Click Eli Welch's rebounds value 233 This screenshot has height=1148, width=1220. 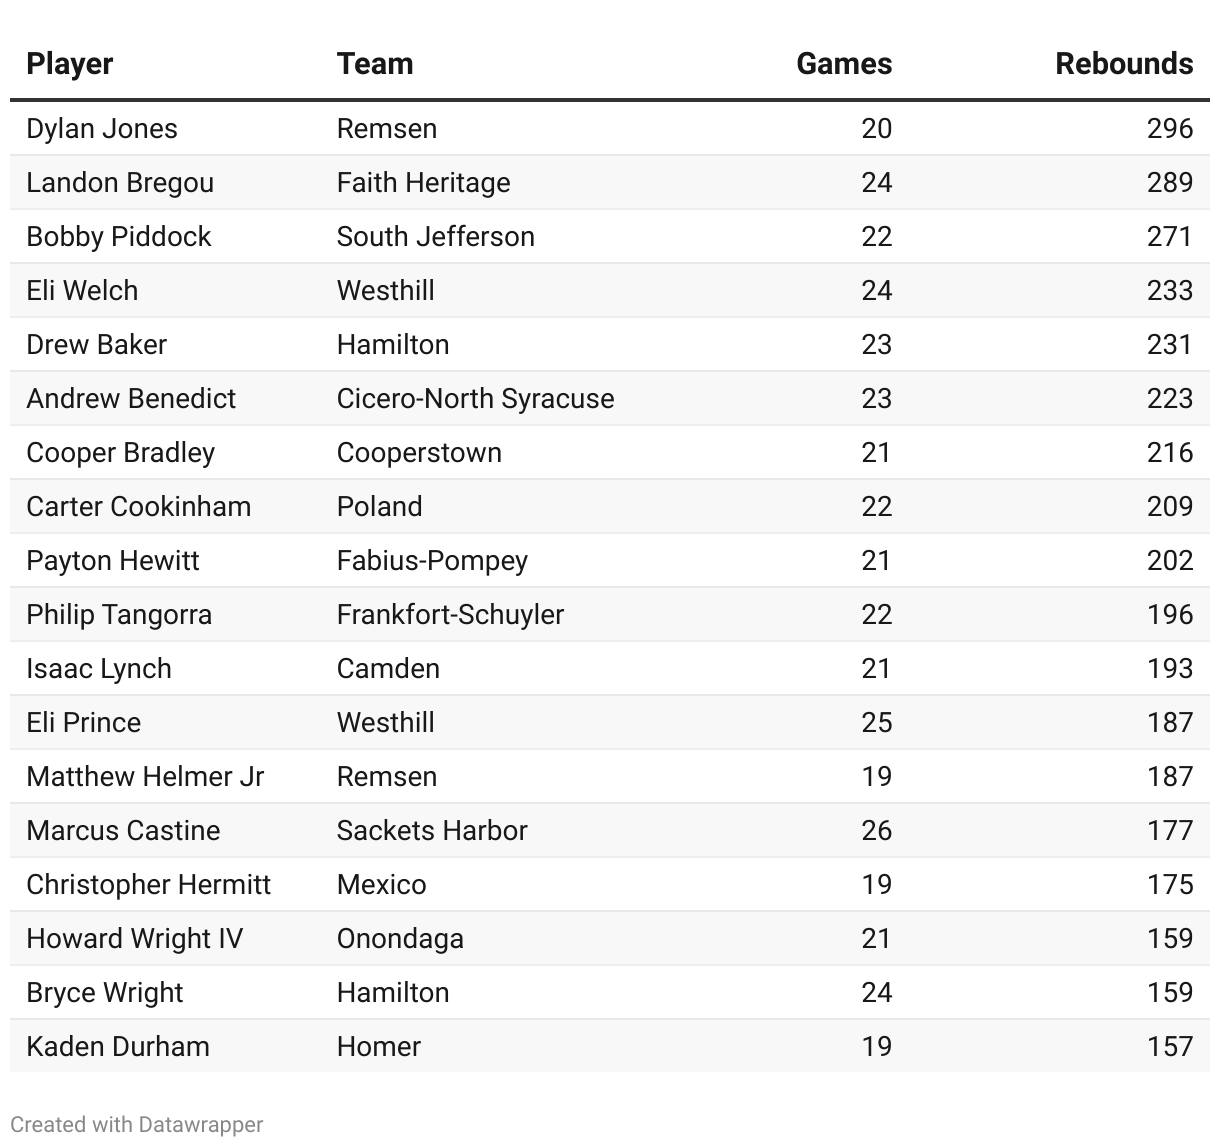pos(1170,291)
